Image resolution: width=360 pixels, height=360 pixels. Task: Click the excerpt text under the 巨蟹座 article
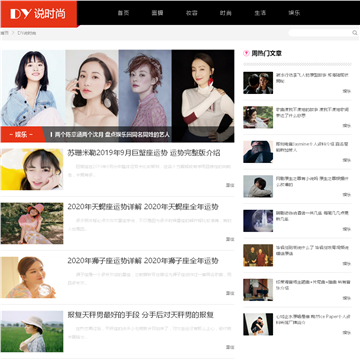[149, 170]
